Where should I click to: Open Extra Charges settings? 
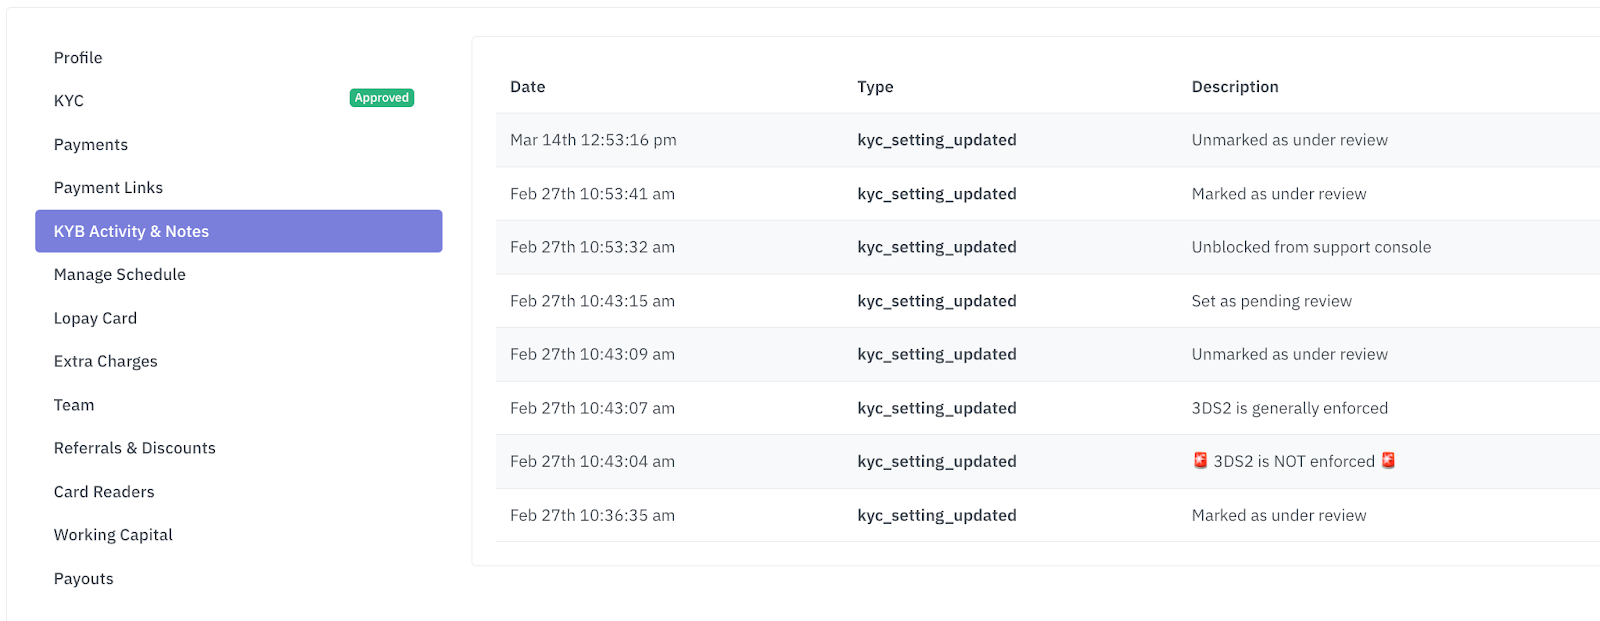(x=106, y=362)
